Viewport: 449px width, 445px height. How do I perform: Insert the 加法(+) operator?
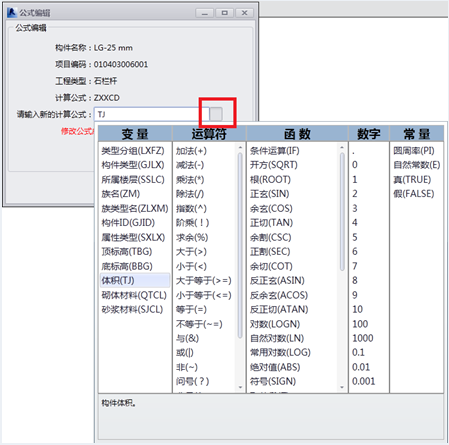(191, 151)
